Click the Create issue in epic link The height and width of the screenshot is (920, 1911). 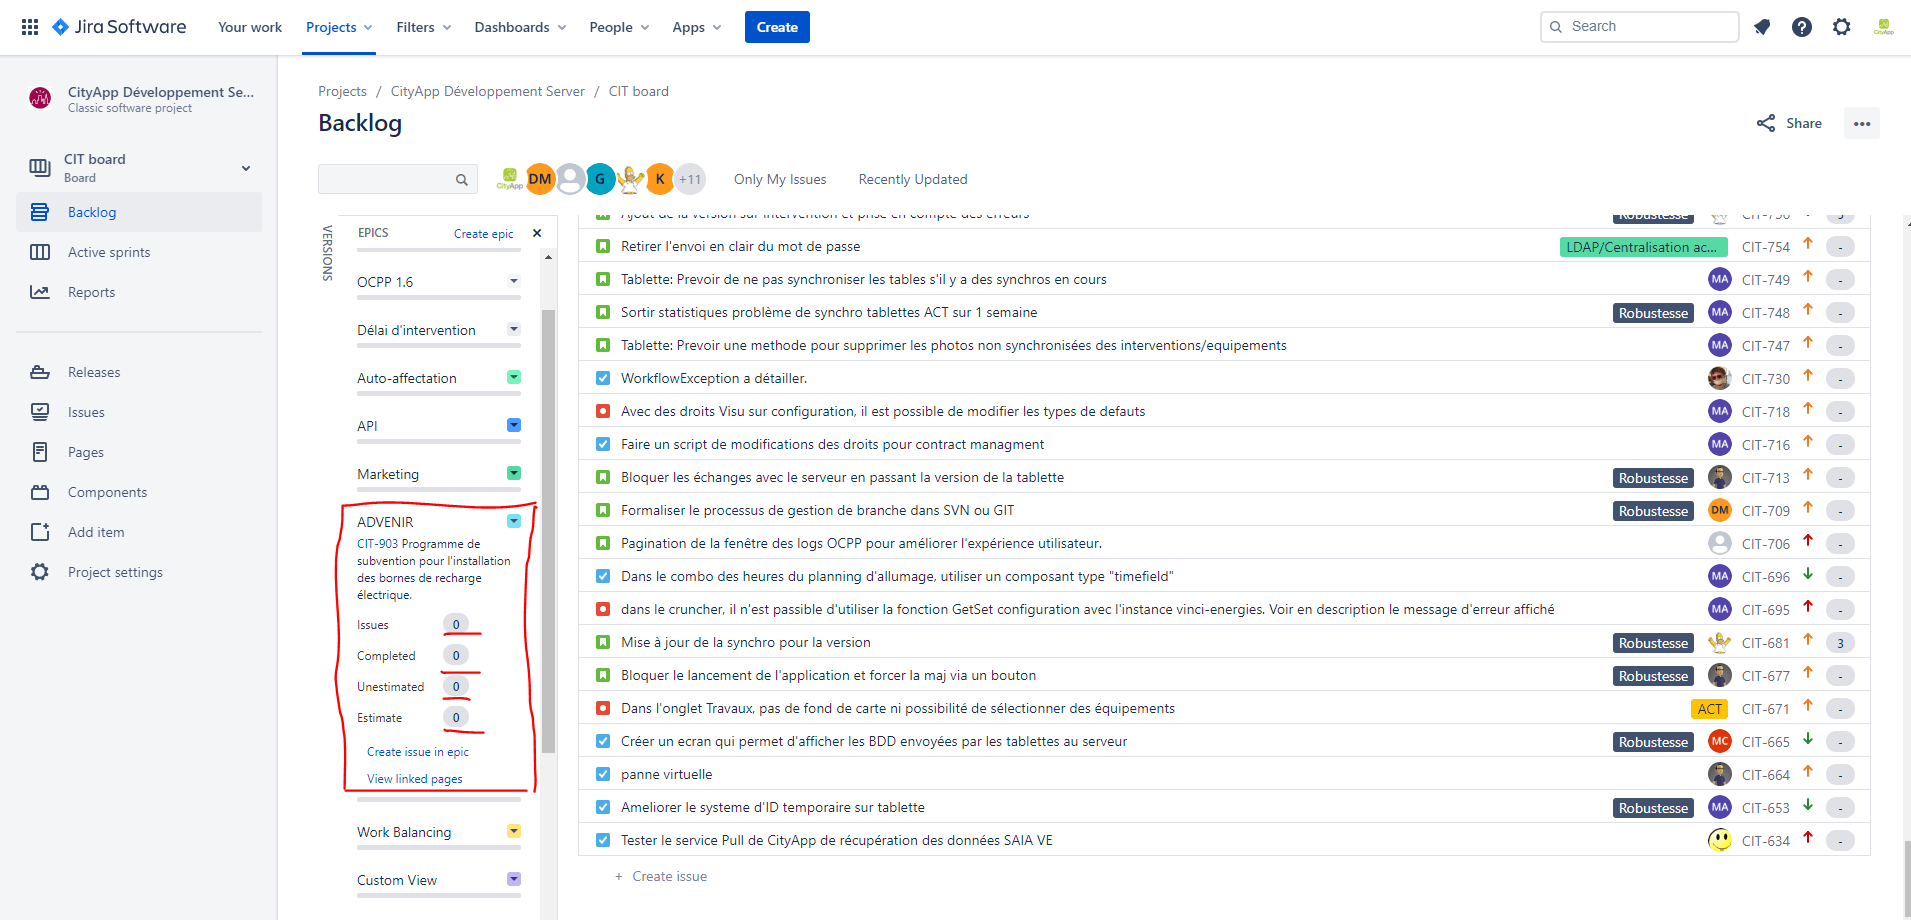click(x=418, y=752)
